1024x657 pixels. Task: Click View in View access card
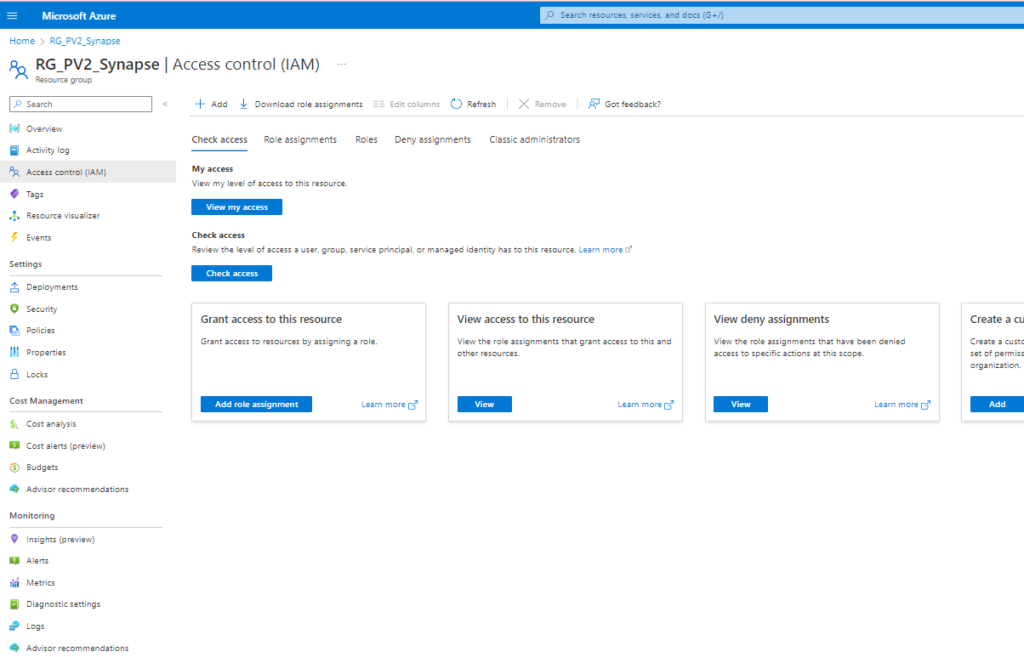pyautogui.click(x=484, y=404)
